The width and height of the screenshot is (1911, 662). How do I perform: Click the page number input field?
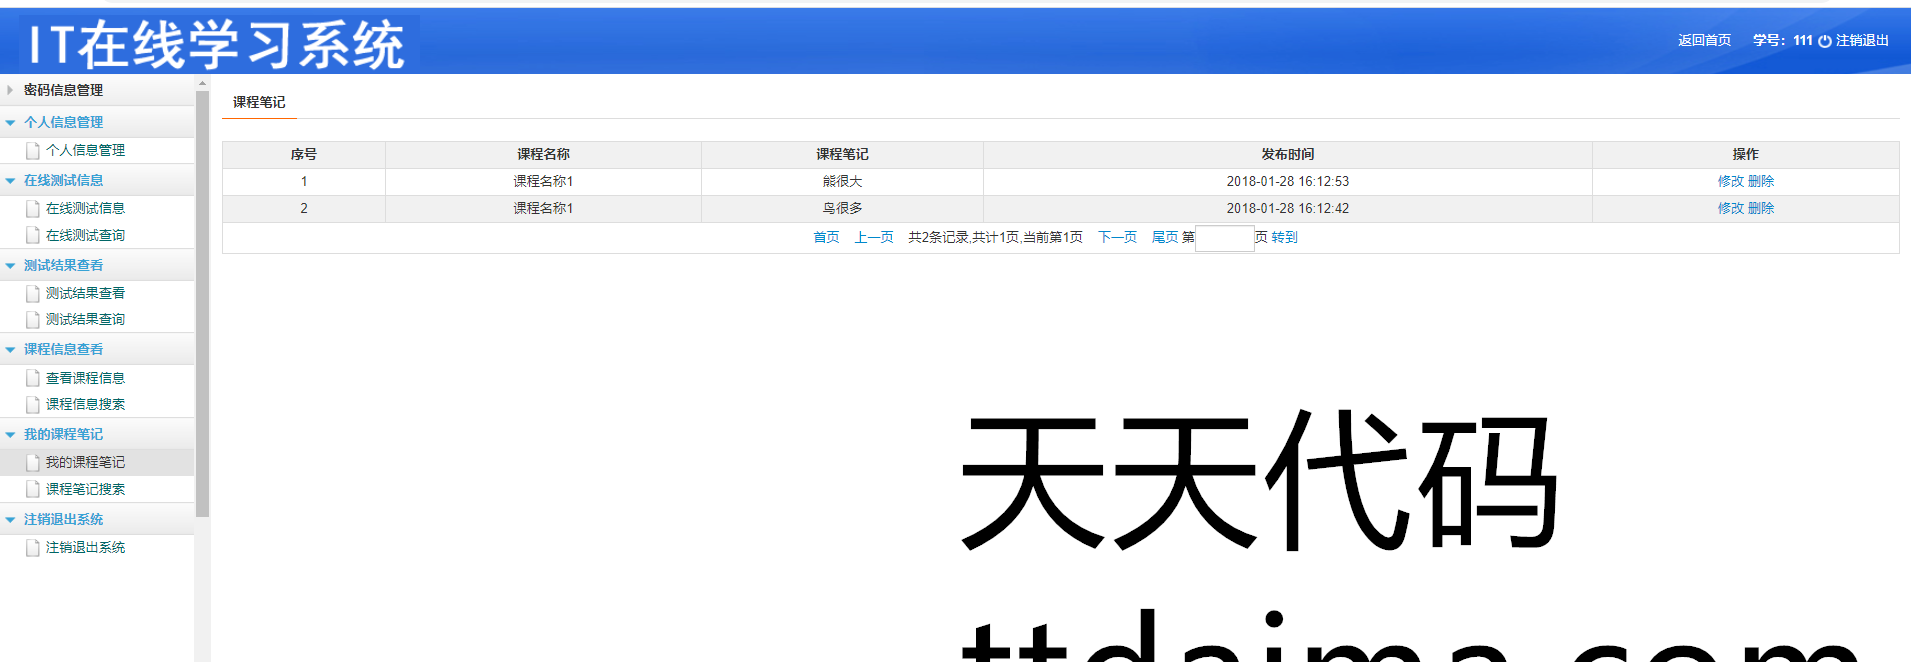pos(1224,238)
